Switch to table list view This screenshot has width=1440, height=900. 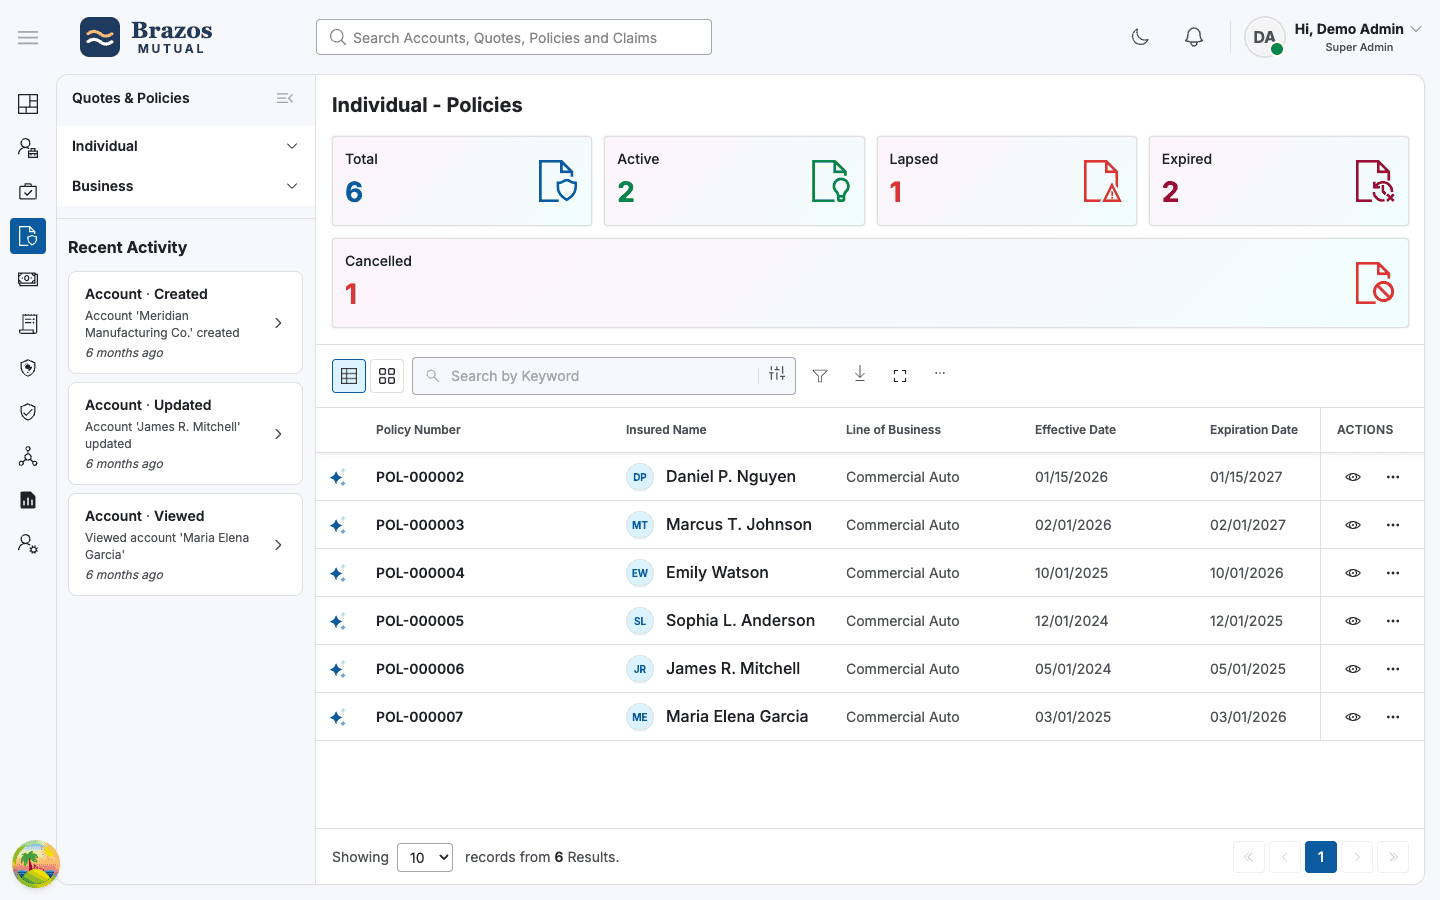tap(349, 376)
